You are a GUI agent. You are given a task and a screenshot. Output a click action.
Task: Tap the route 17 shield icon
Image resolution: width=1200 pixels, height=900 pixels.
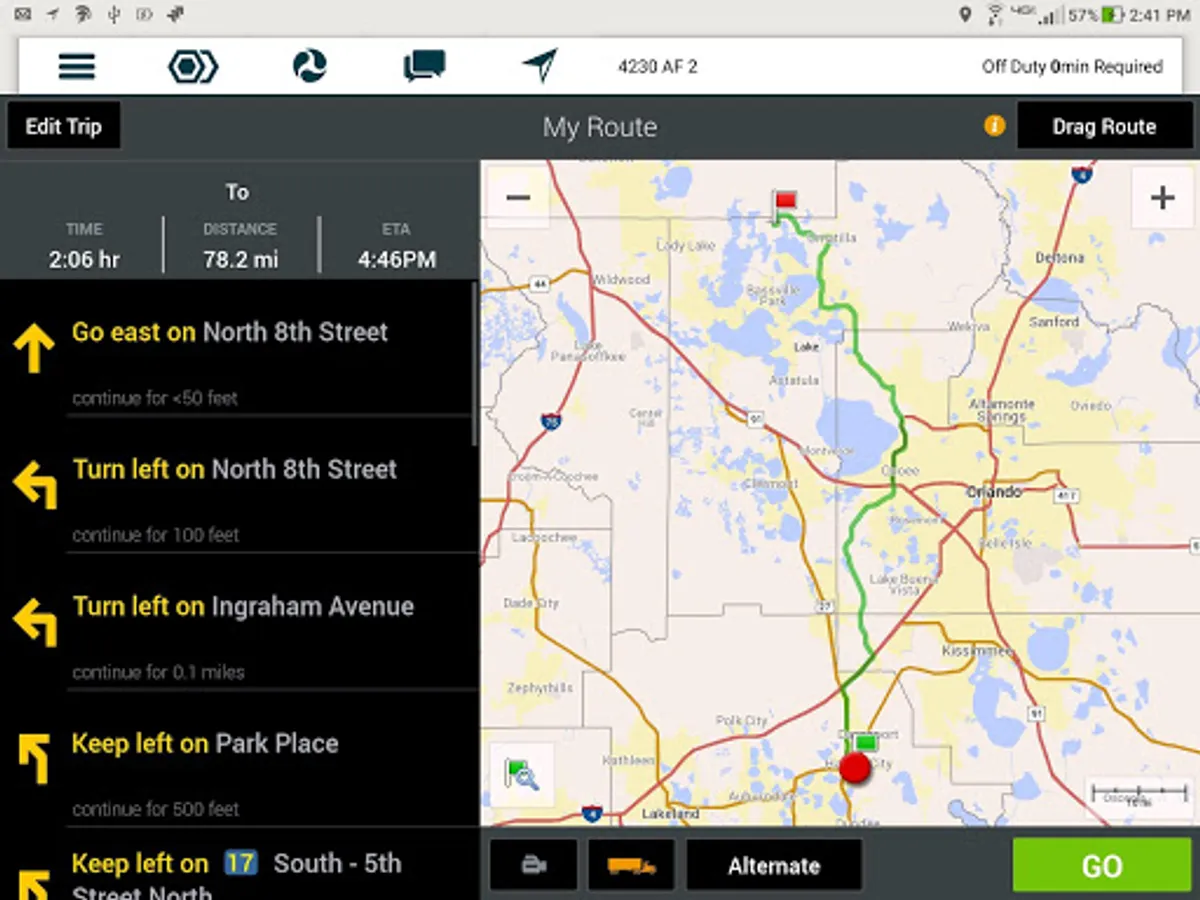point(240,863)
